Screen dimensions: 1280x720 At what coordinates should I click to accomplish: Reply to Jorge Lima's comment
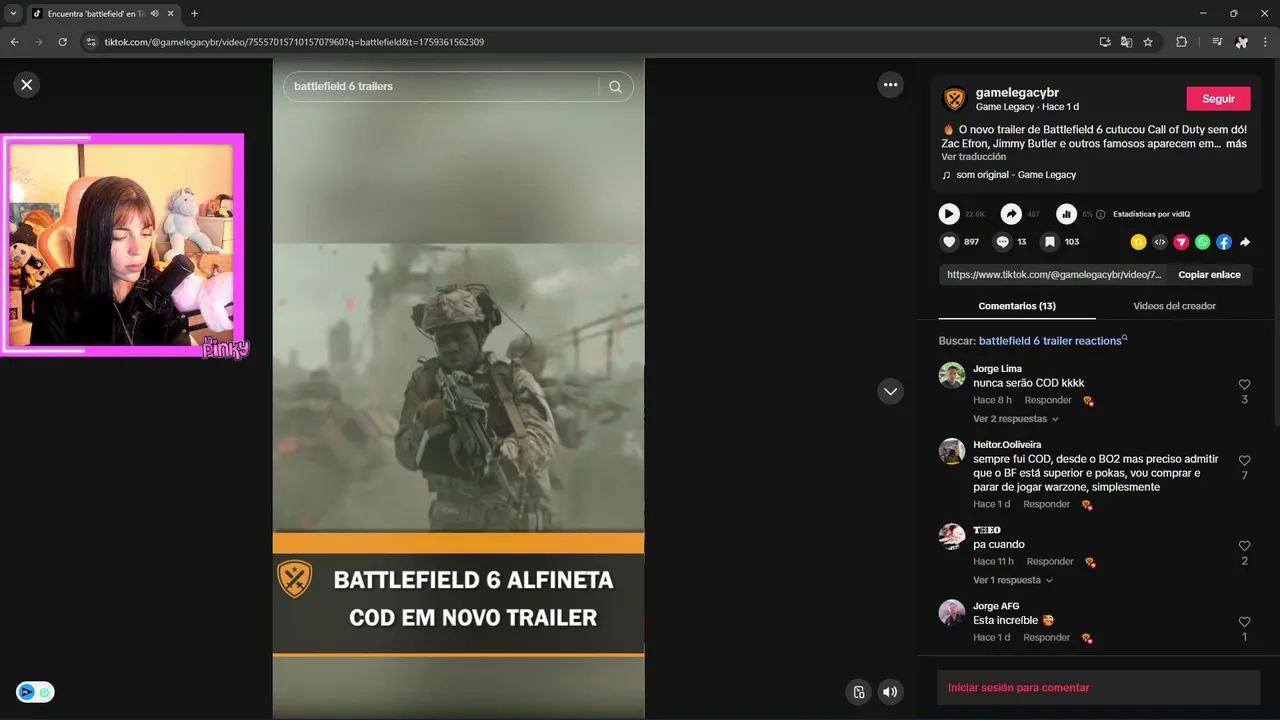point(1048,400)
